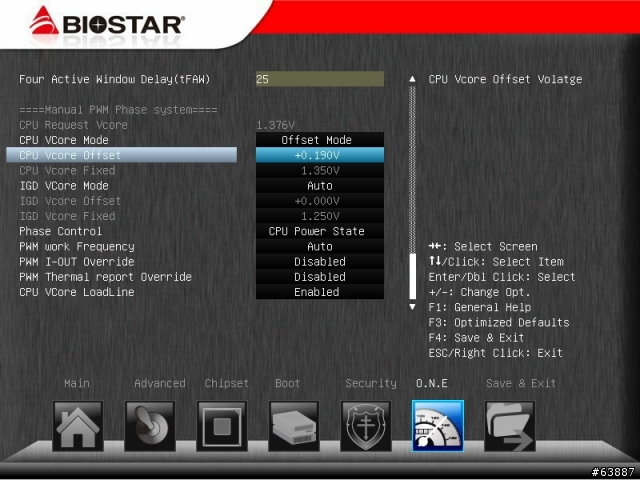Click the CPU Request Vcore label
Image resolution: width=640 pixels, height=480 pixels.
point(73,125)
